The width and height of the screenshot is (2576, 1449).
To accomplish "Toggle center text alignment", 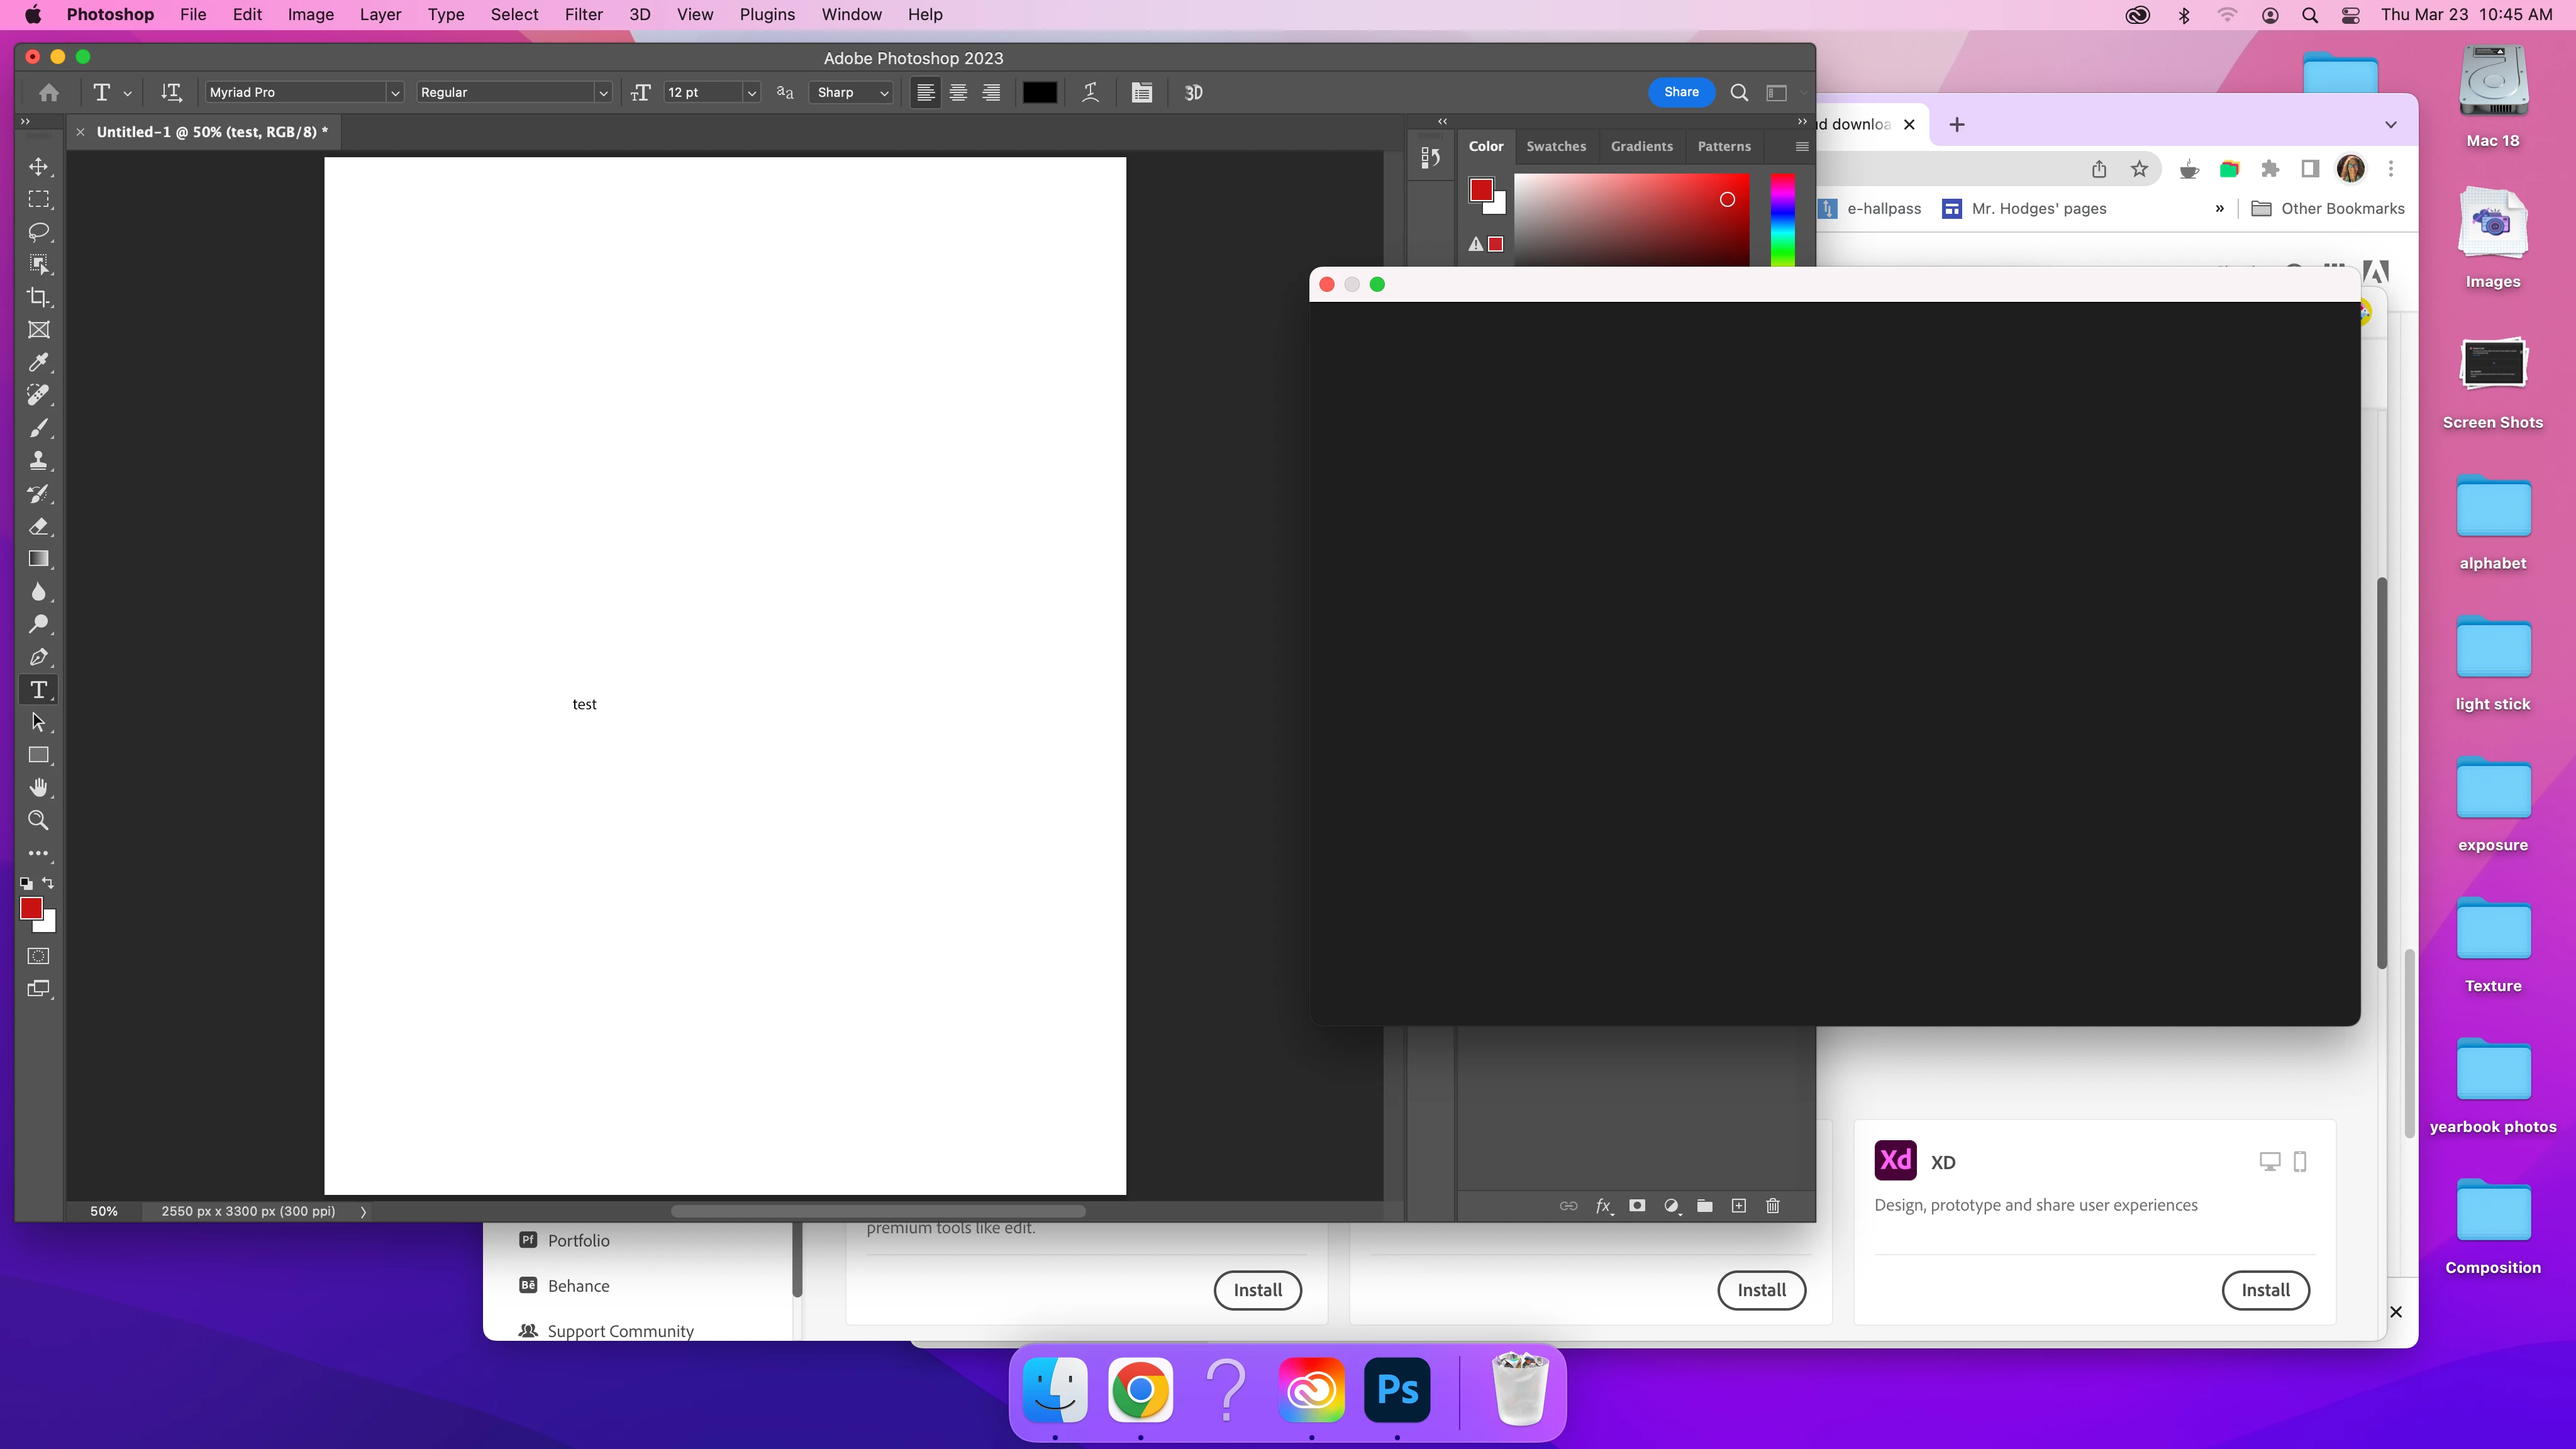I will [x=958, y=92].
